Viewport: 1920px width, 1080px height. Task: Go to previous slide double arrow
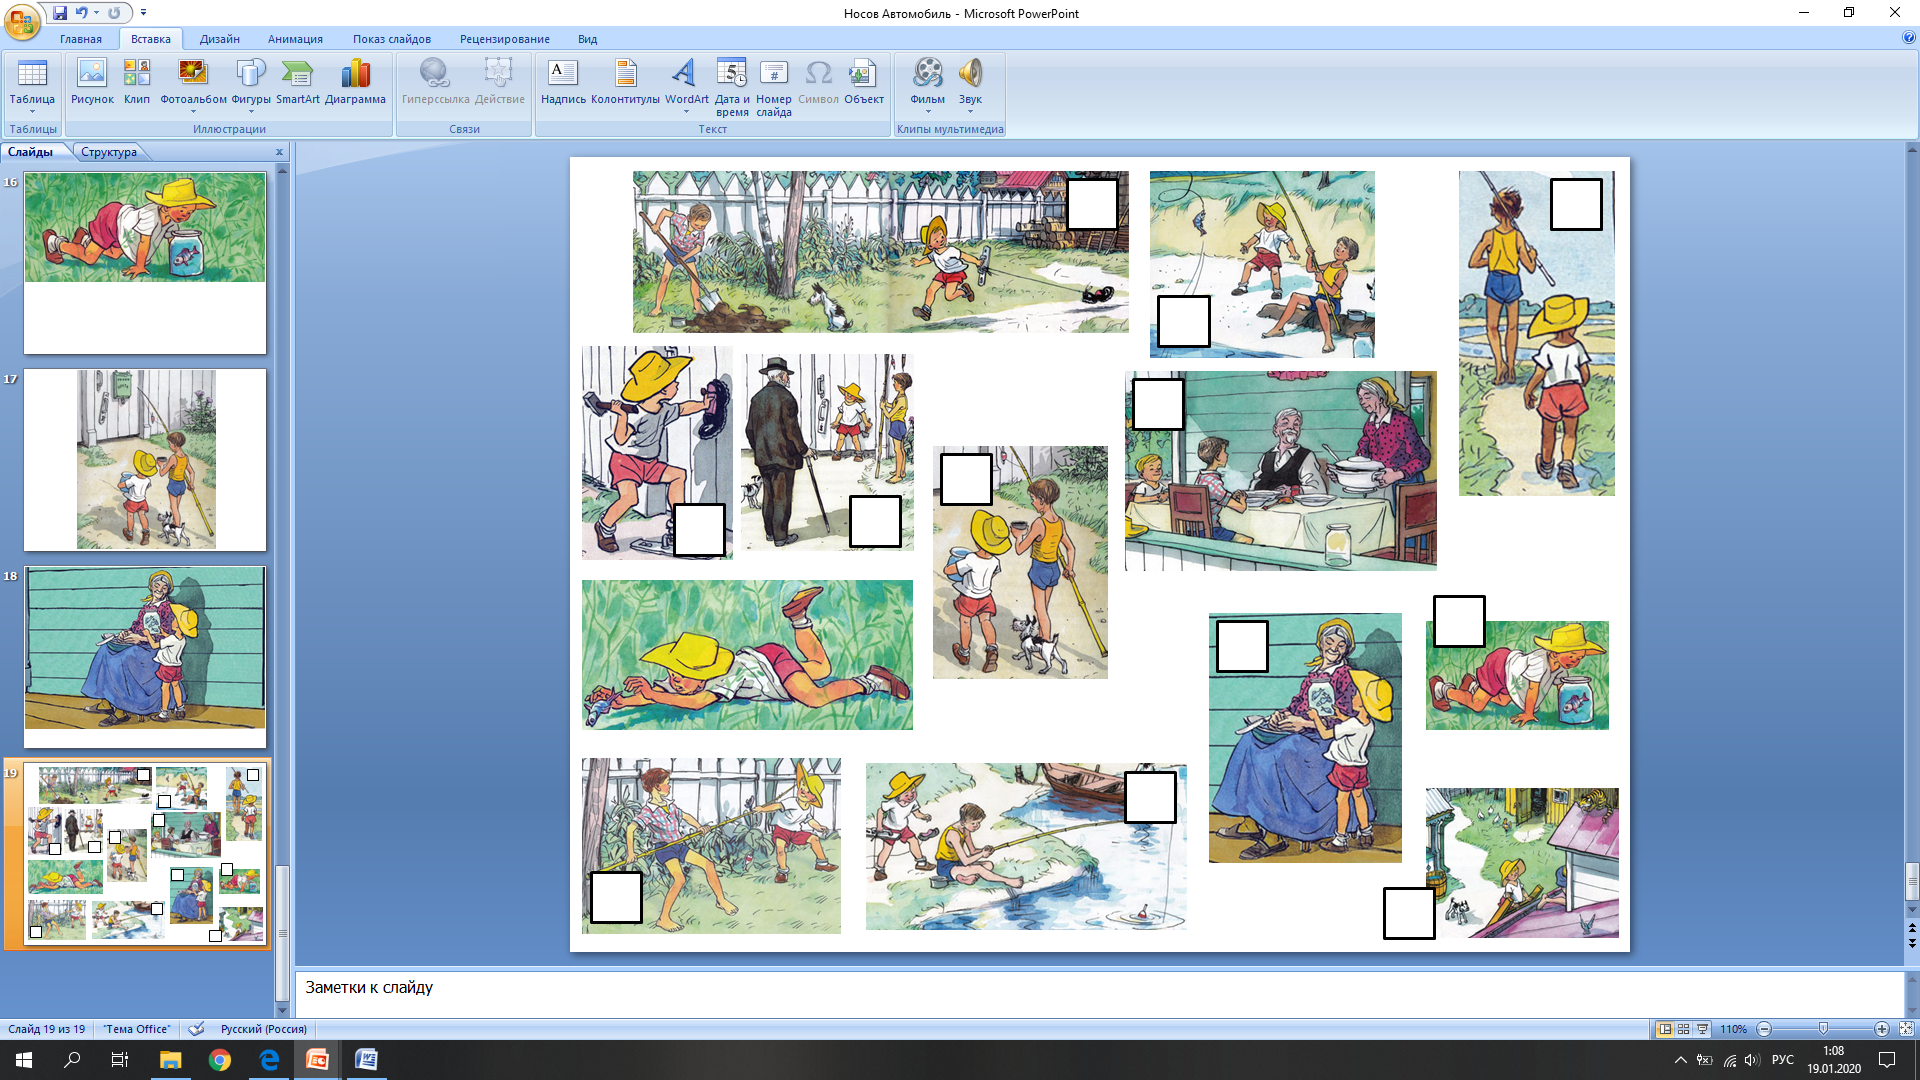(x=1912, y=928)
